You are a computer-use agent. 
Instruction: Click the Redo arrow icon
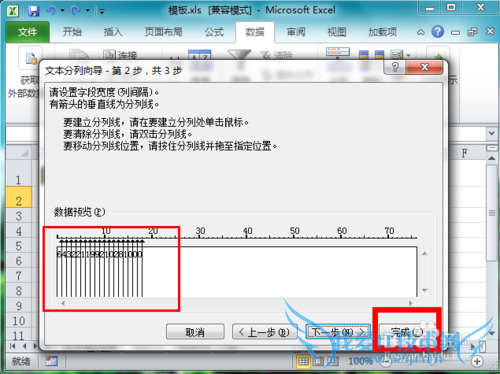coord(76,11)
